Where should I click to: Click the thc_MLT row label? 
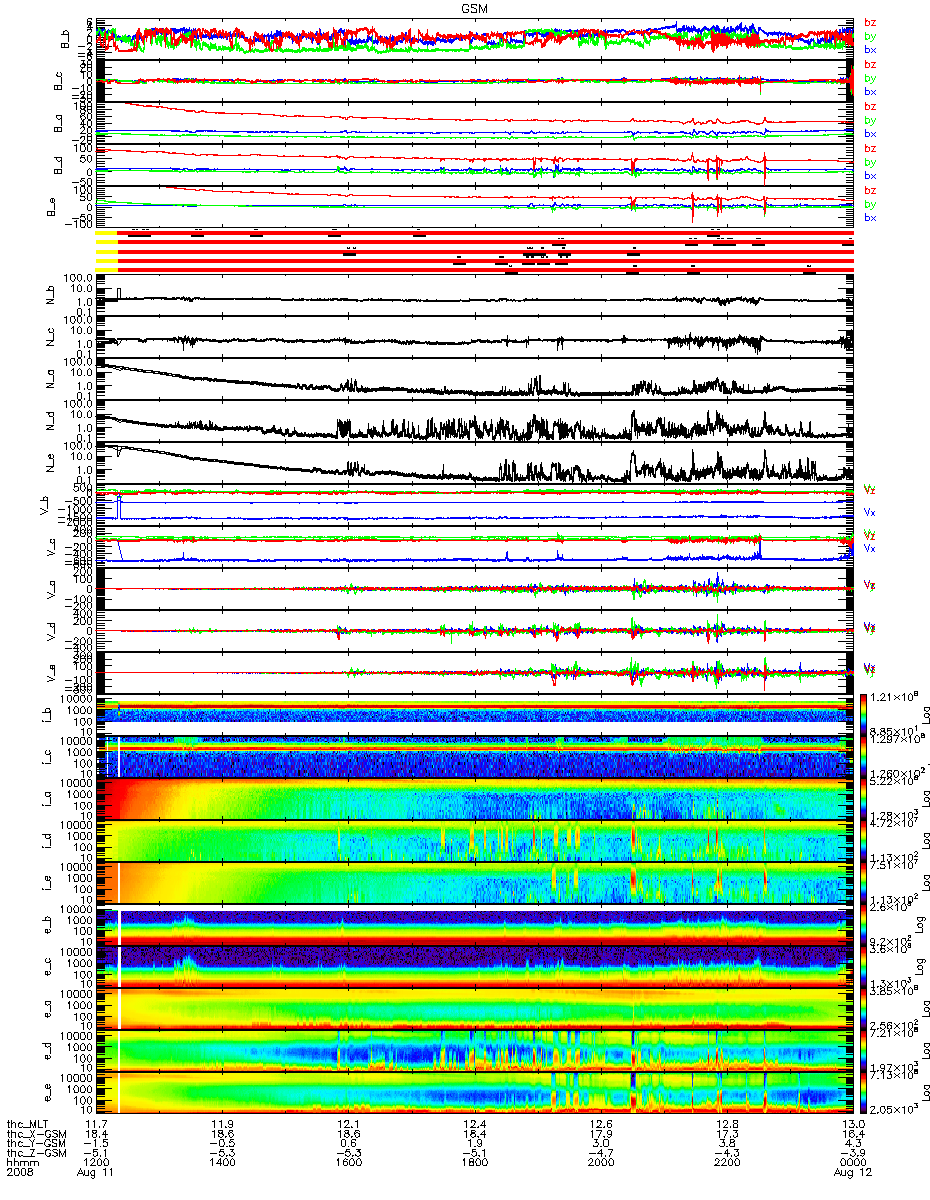[29, 1123]
